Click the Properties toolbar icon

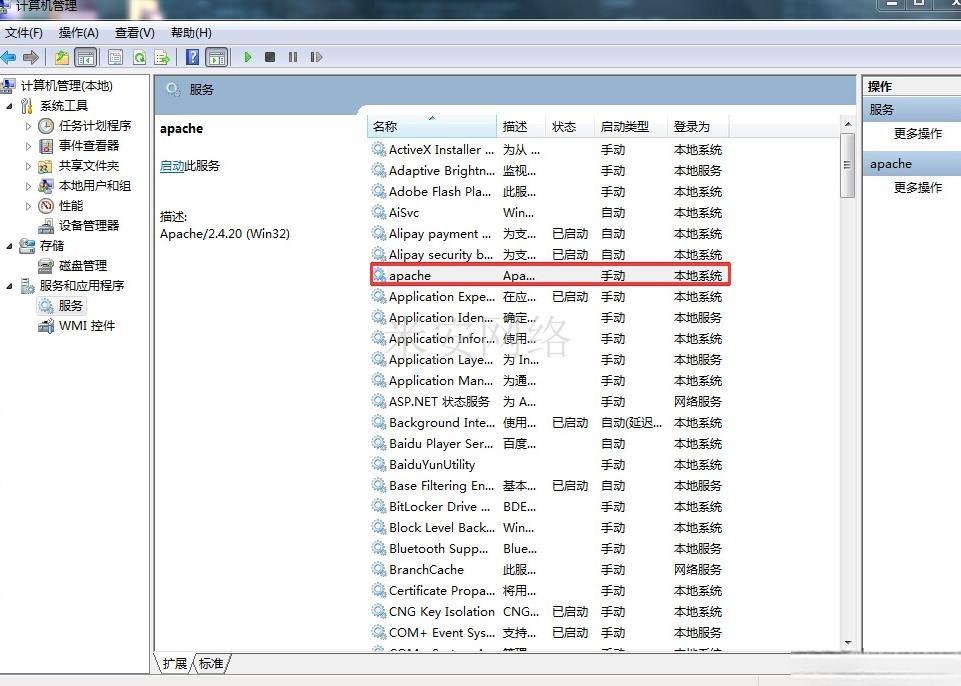115,58
